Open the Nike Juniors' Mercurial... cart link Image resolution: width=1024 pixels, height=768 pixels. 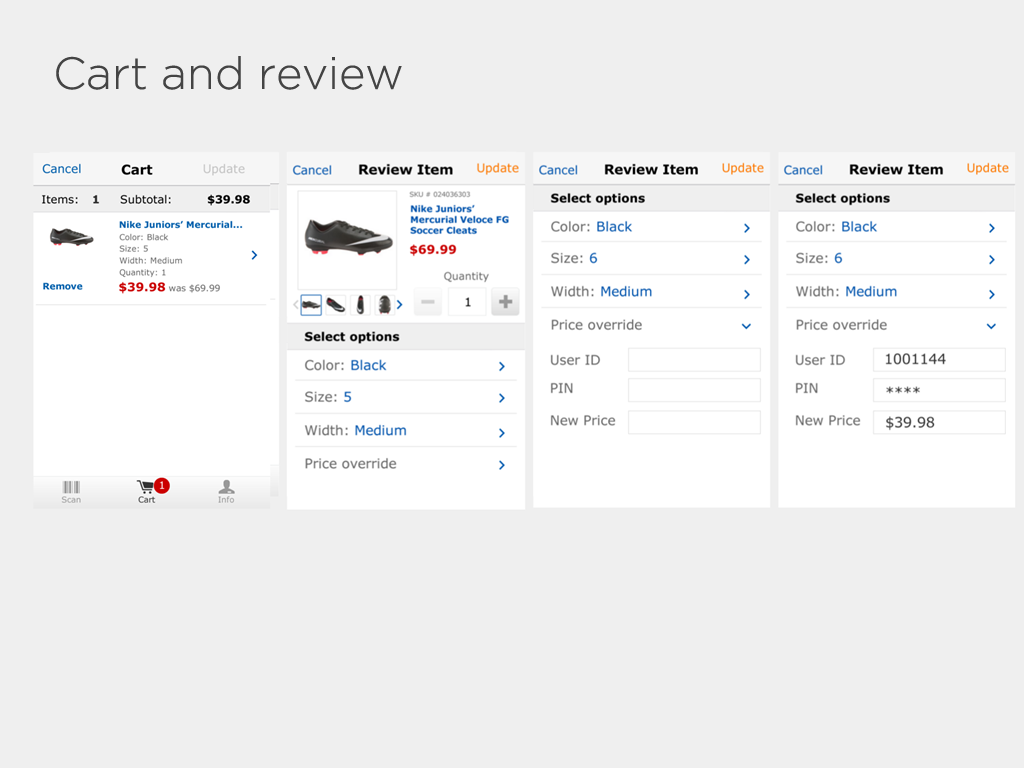(x=180, y=225)
